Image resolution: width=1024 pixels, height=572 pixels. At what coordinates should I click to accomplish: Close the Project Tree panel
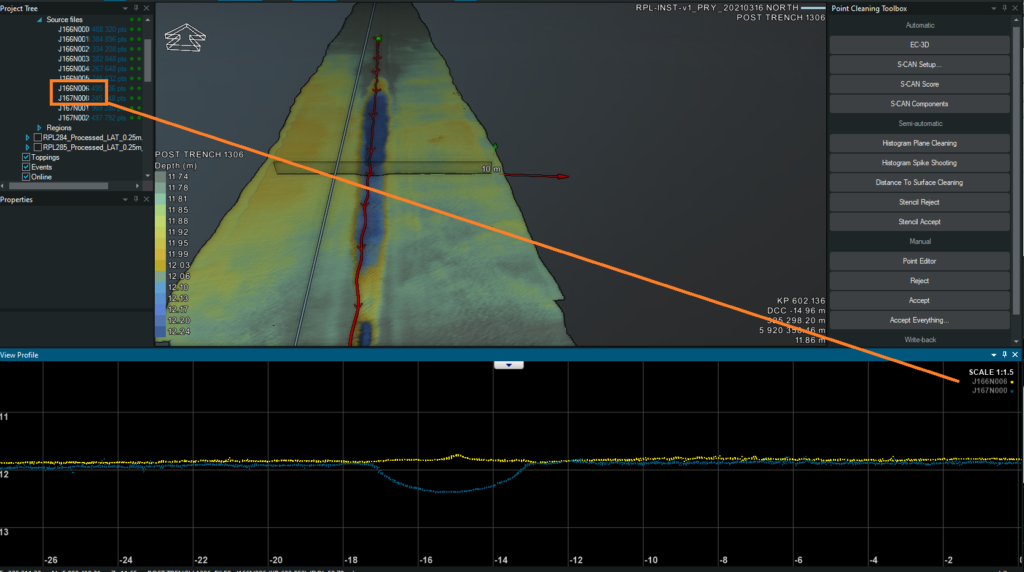146,8
